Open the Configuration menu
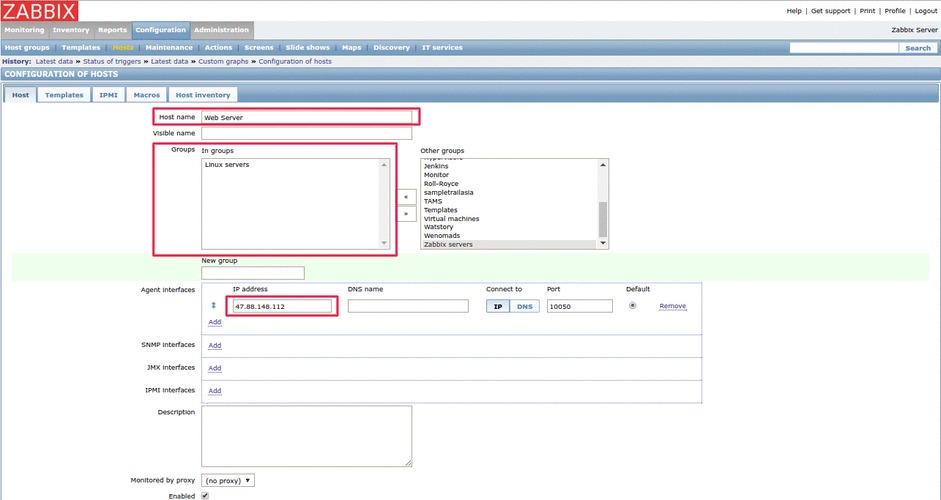This screenshot has height=500, width=941. (x=161, y=30)
